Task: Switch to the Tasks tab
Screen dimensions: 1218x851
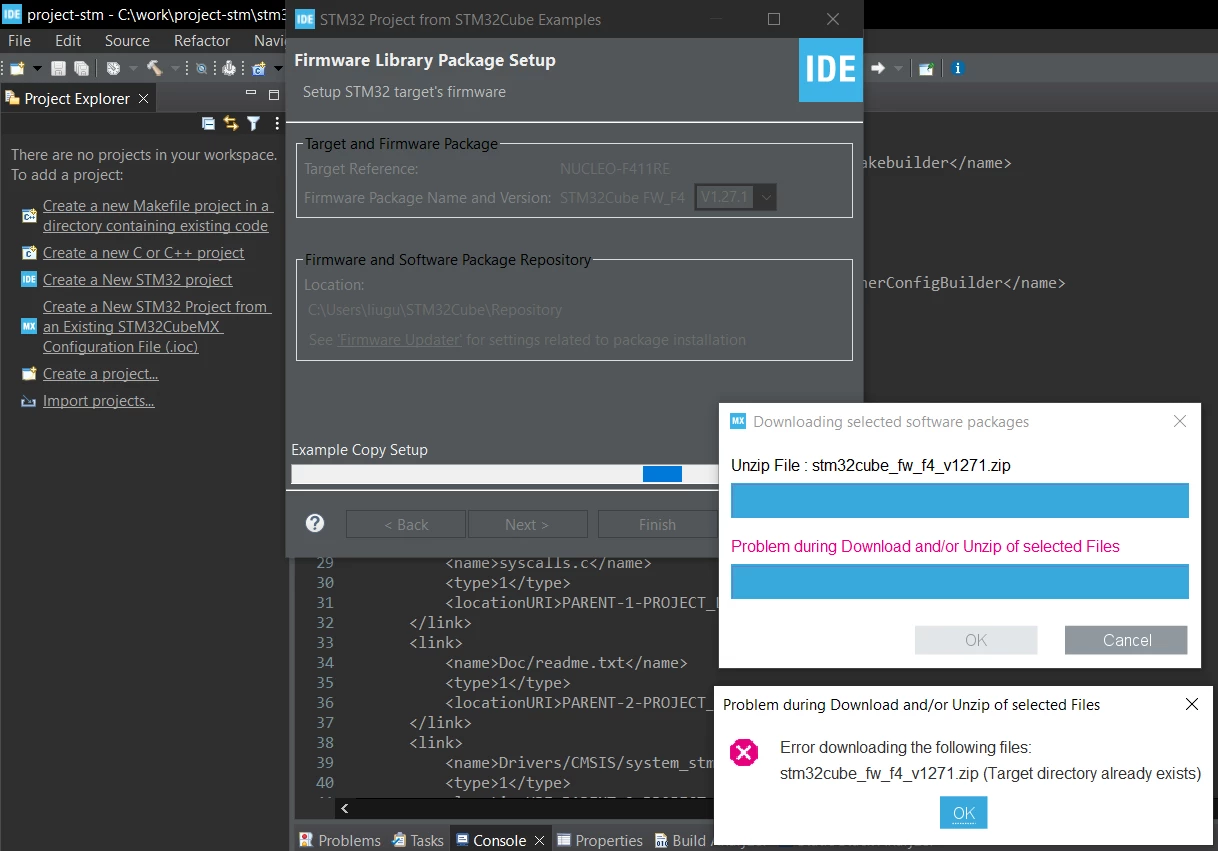Action: click(418, 840)
